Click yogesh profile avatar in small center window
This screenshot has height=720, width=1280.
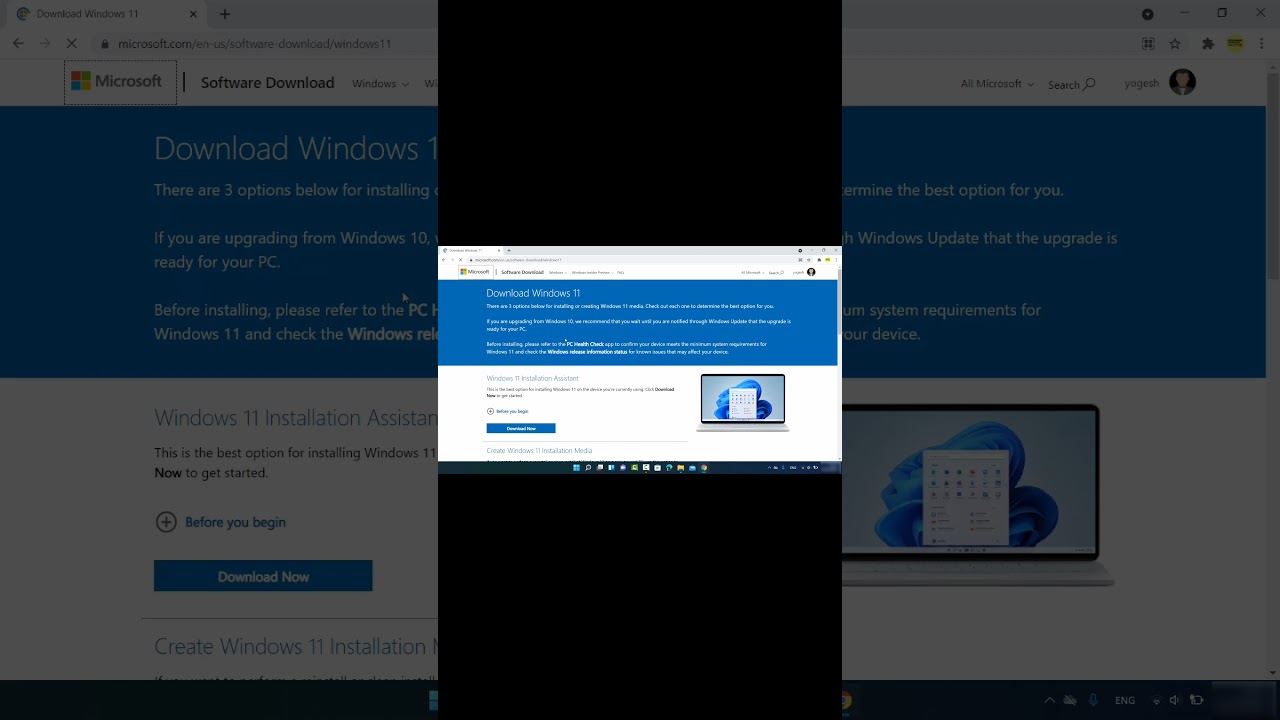811,272
